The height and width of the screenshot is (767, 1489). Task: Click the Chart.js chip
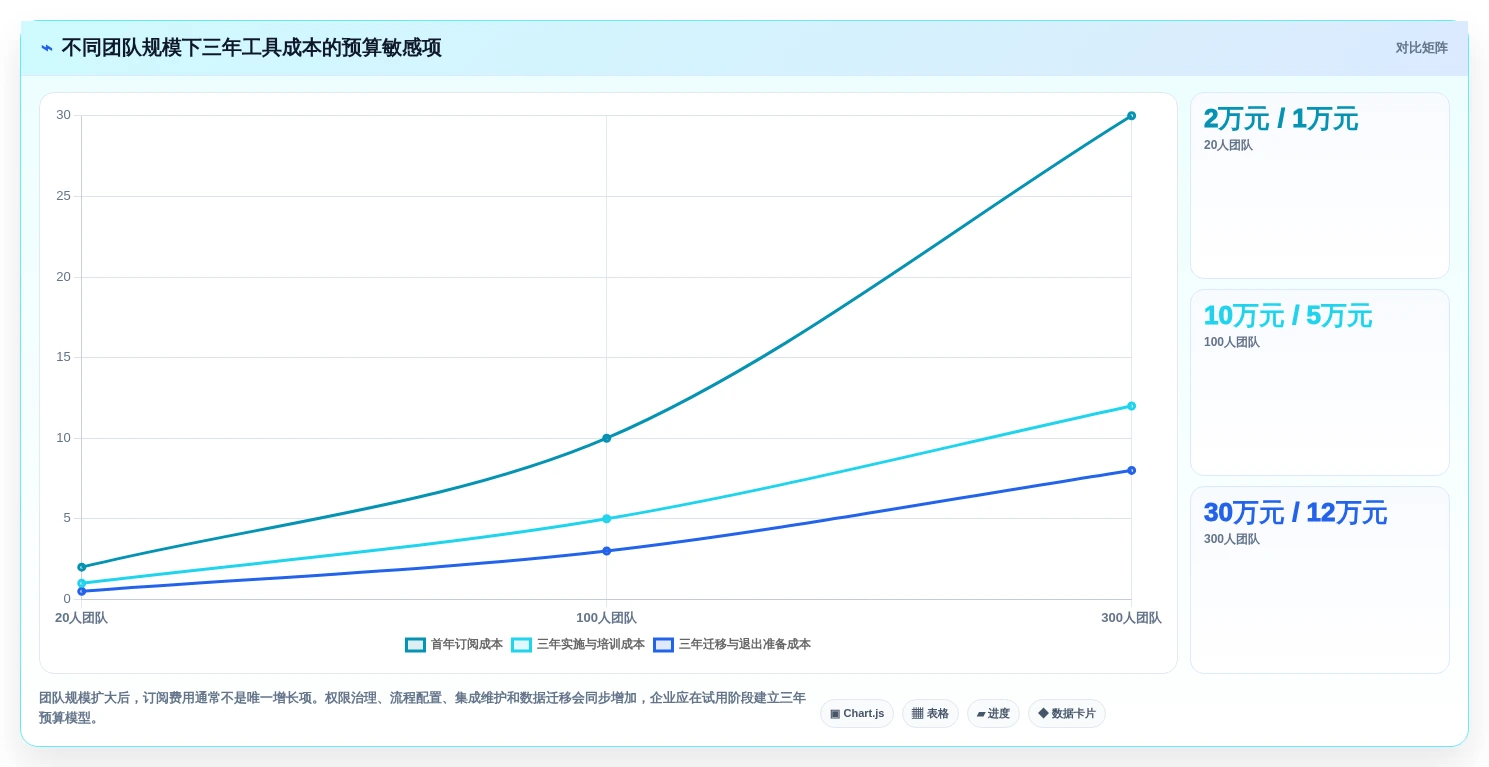point(857,713)
